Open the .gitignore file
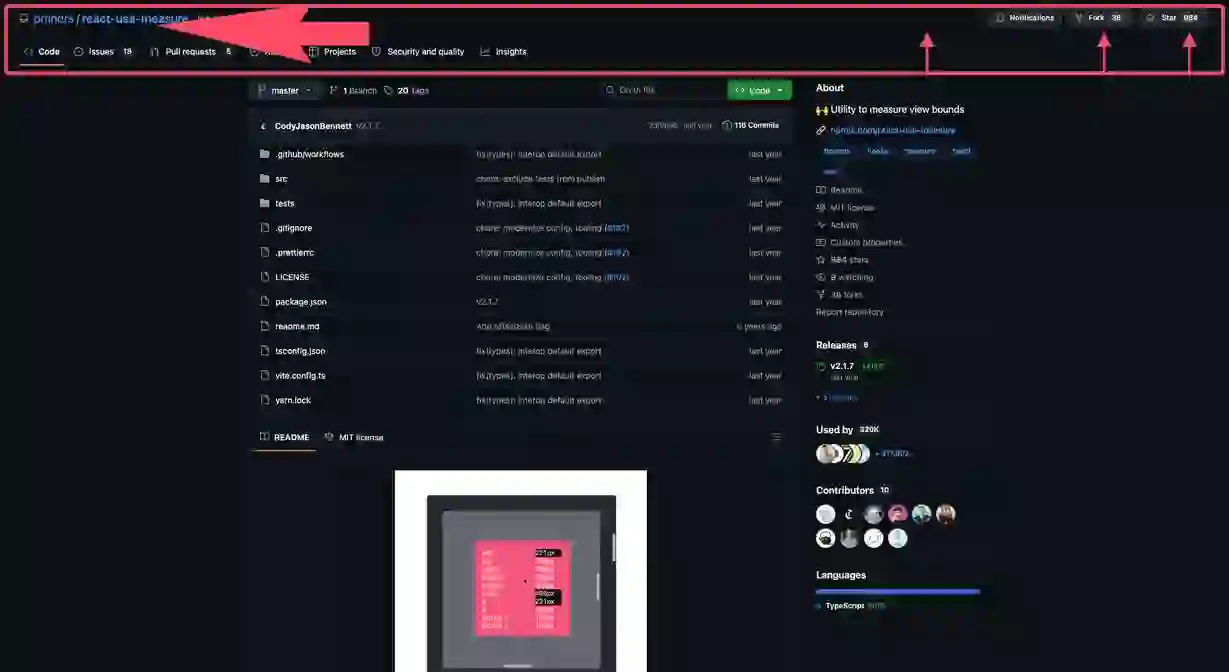 pyautogui.click(x=293, y=228)
